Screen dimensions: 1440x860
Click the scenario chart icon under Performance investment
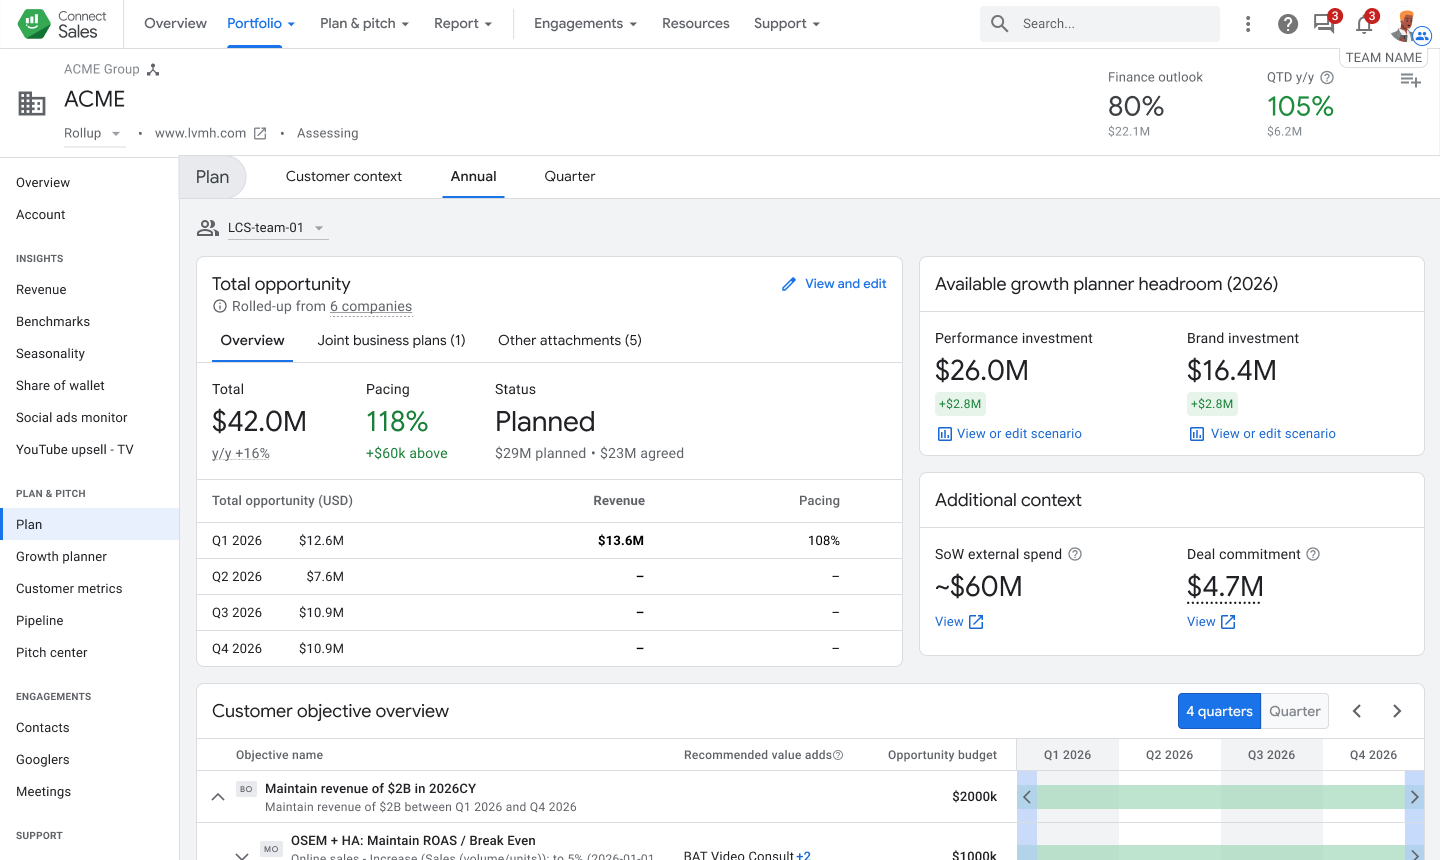(944, 434)
